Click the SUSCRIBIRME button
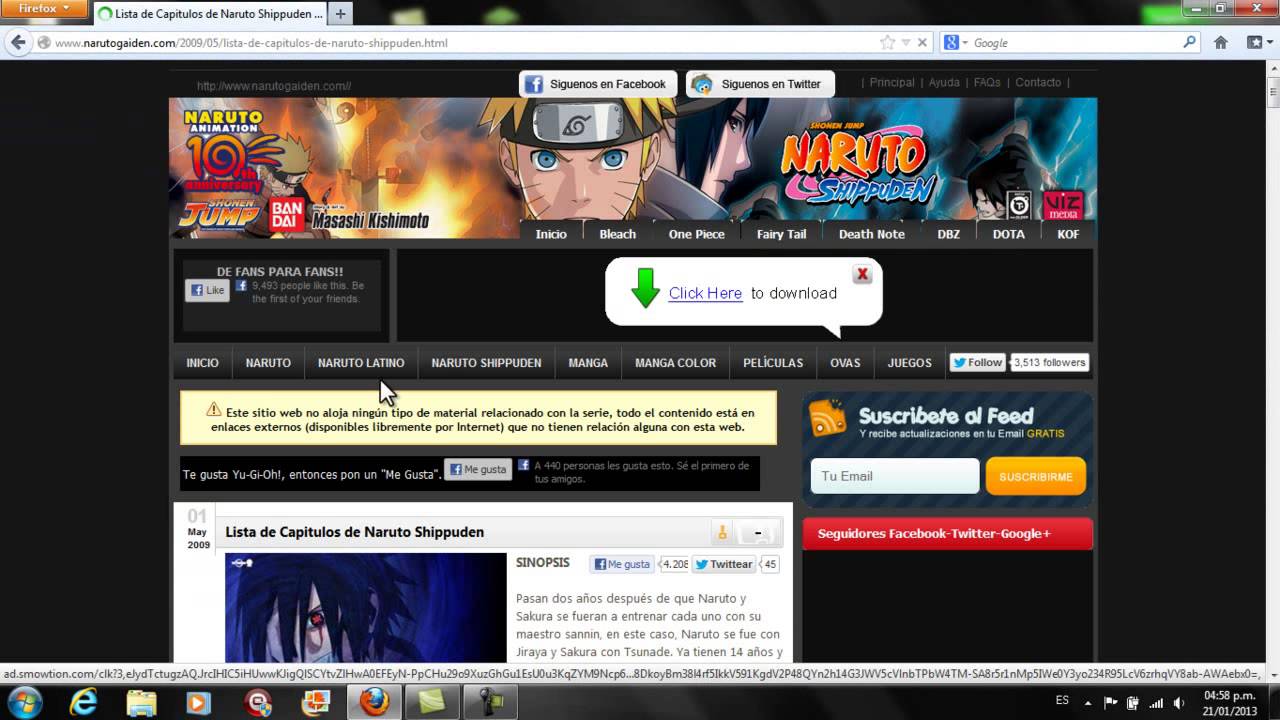This screenshot has height=720, width=1280. pos(1036,477)
